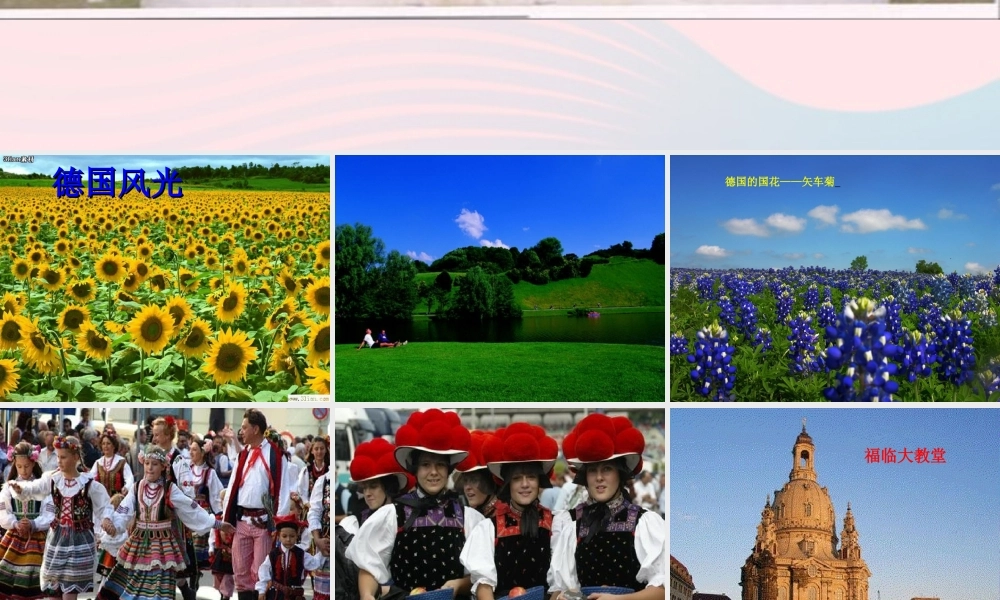This screenshot has width=1000, height=600.
Task: Open the red pom-pom hats women thumbnail
Action: point(500,504)
